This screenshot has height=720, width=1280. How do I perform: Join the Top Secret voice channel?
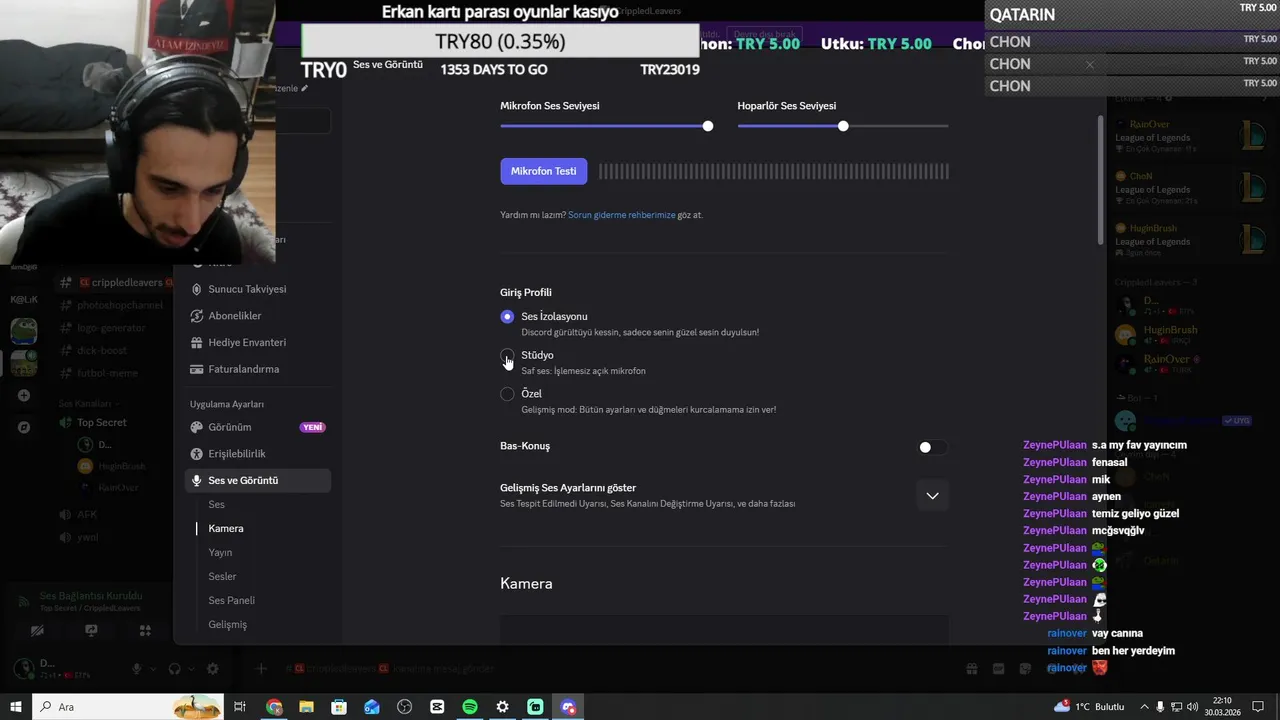[102, 423]
